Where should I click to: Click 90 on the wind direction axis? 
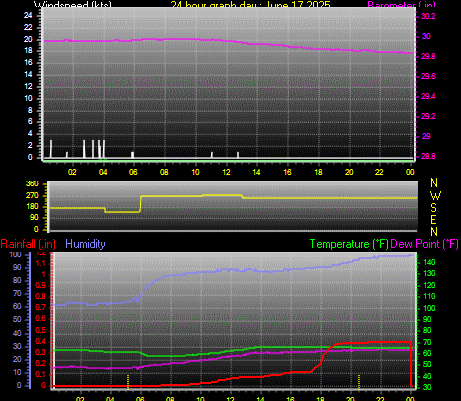34,218
